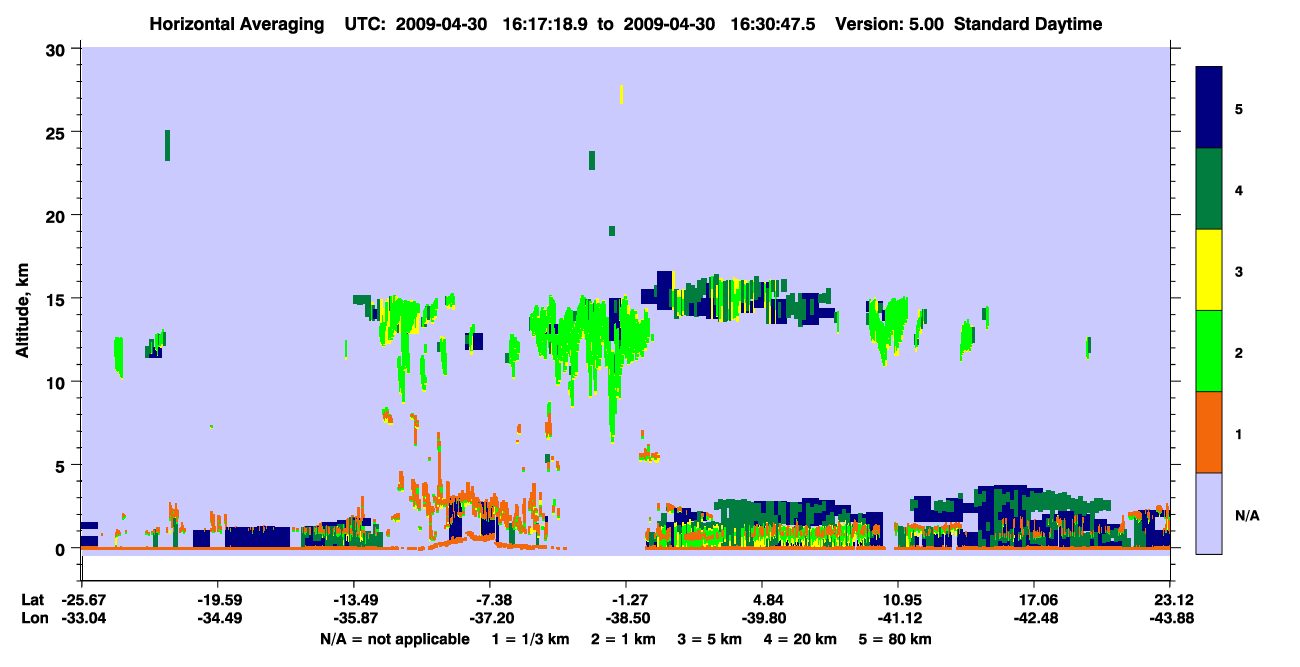Image resolution: width=1300 pixels, height=667 pixels.
Task: Click the lavender N/A colorbar segment
Action: 1209,513
